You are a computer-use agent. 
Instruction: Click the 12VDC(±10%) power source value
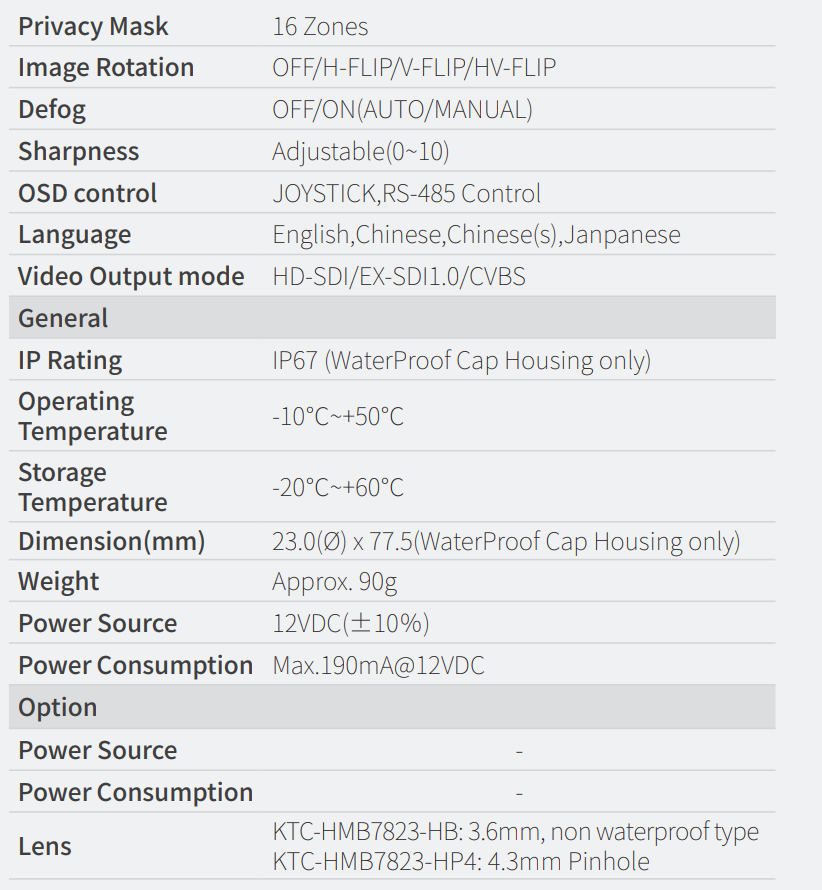coord(350,624)
